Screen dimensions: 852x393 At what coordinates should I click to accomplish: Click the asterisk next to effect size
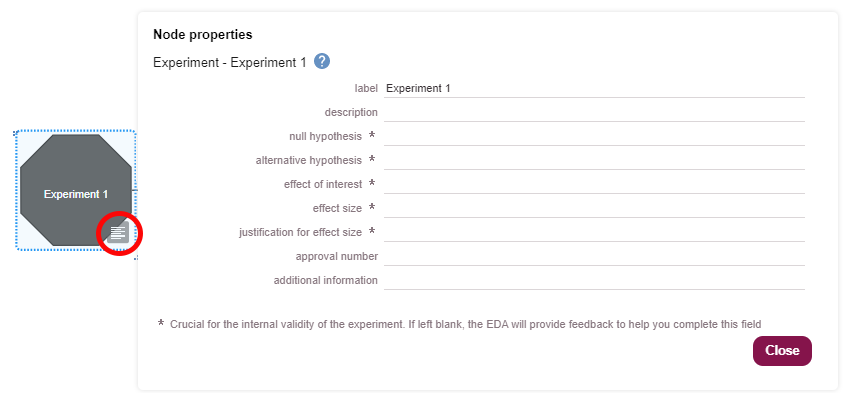coord(372,207)
